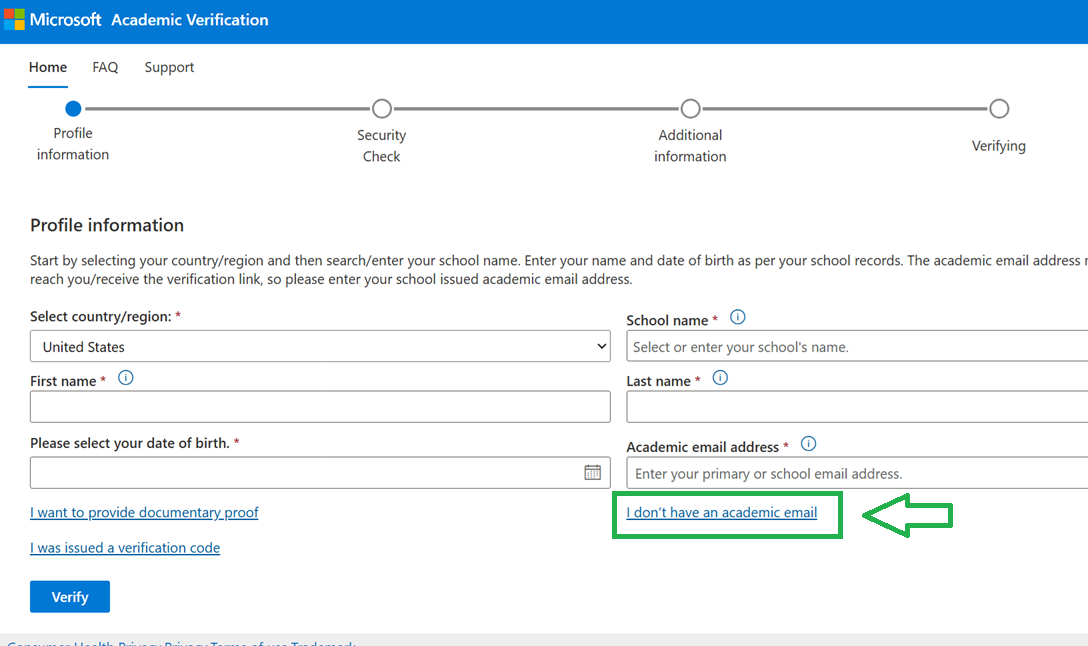Select the Profile information step marker
This screenshot has height=646, width=1088.
pos(73,109)
